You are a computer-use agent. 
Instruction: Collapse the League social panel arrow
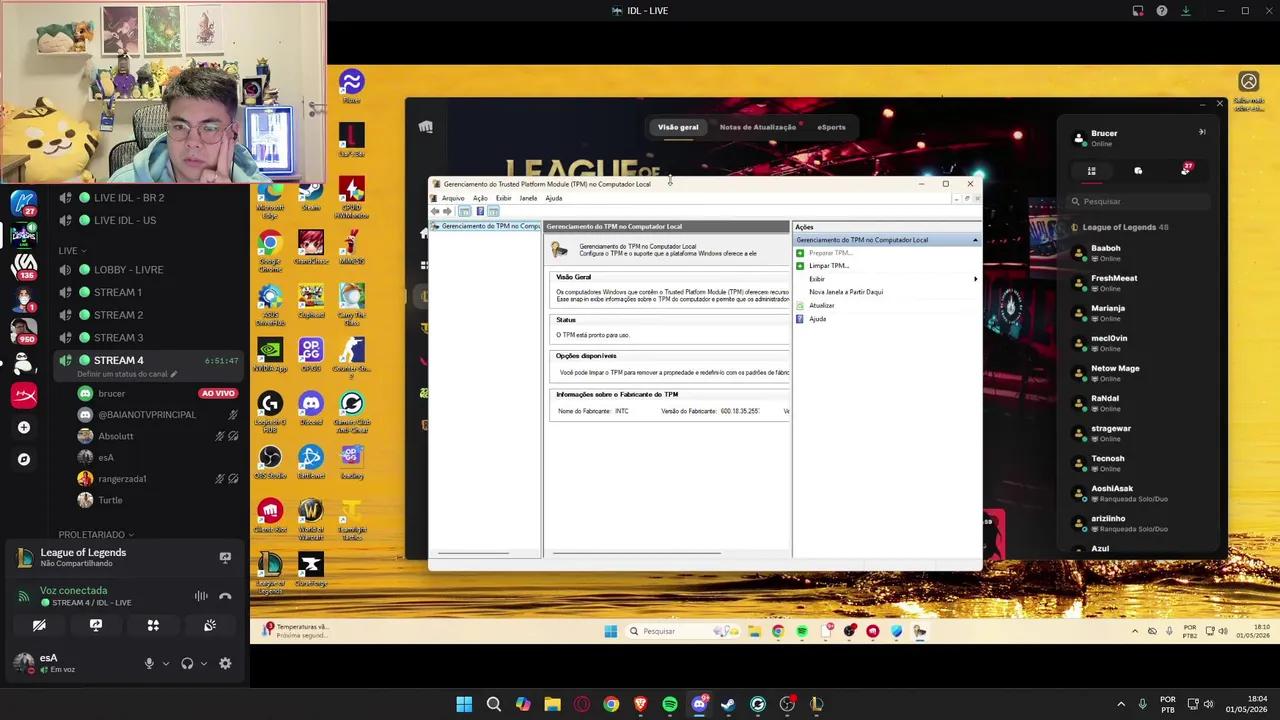(x=1202, y=132)
